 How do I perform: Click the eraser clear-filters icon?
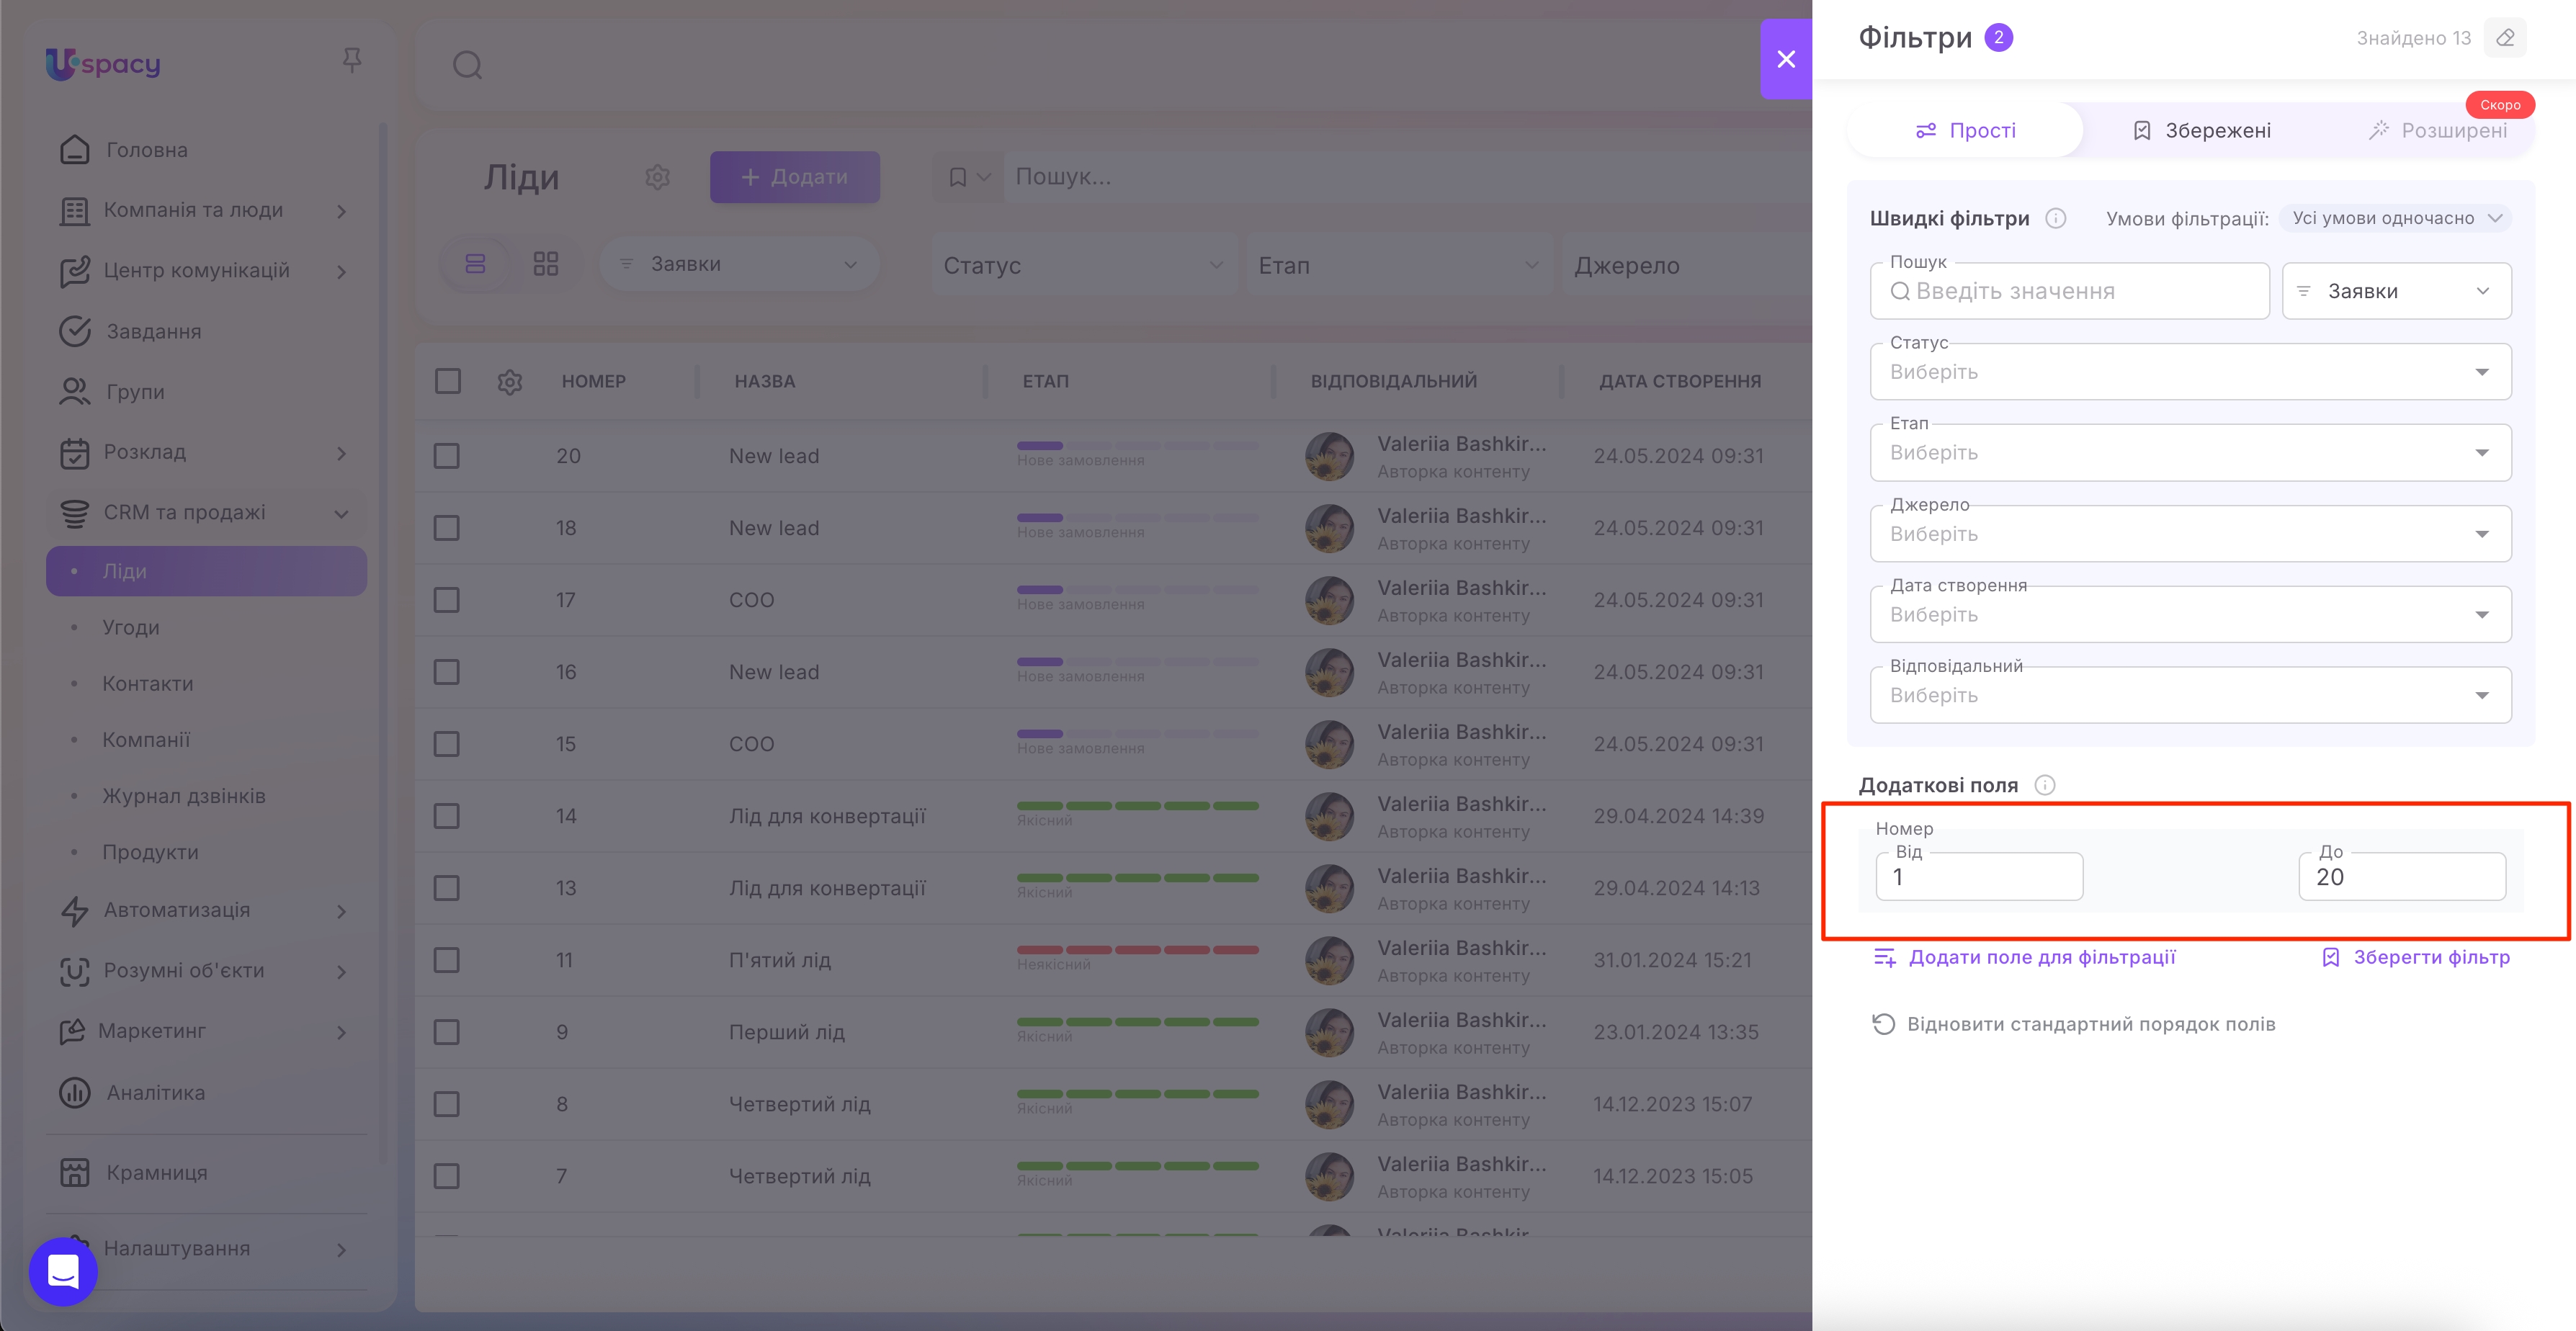(2505, 38)
